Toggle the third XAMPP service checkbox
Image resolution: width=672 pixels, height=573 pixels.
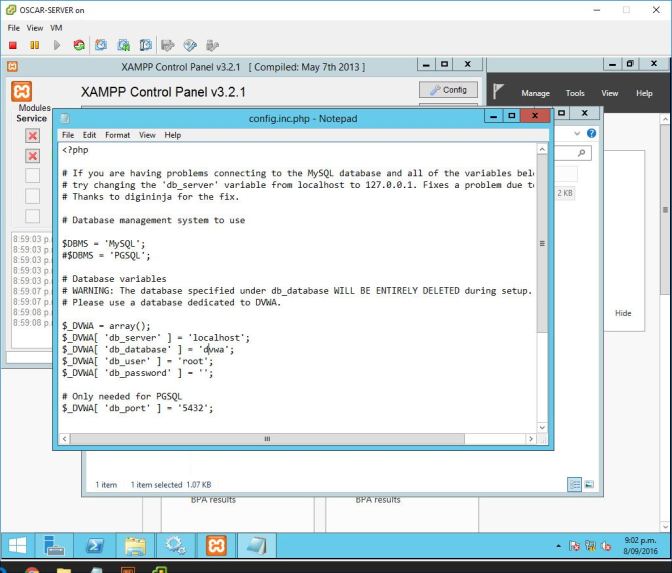point(32,176)
